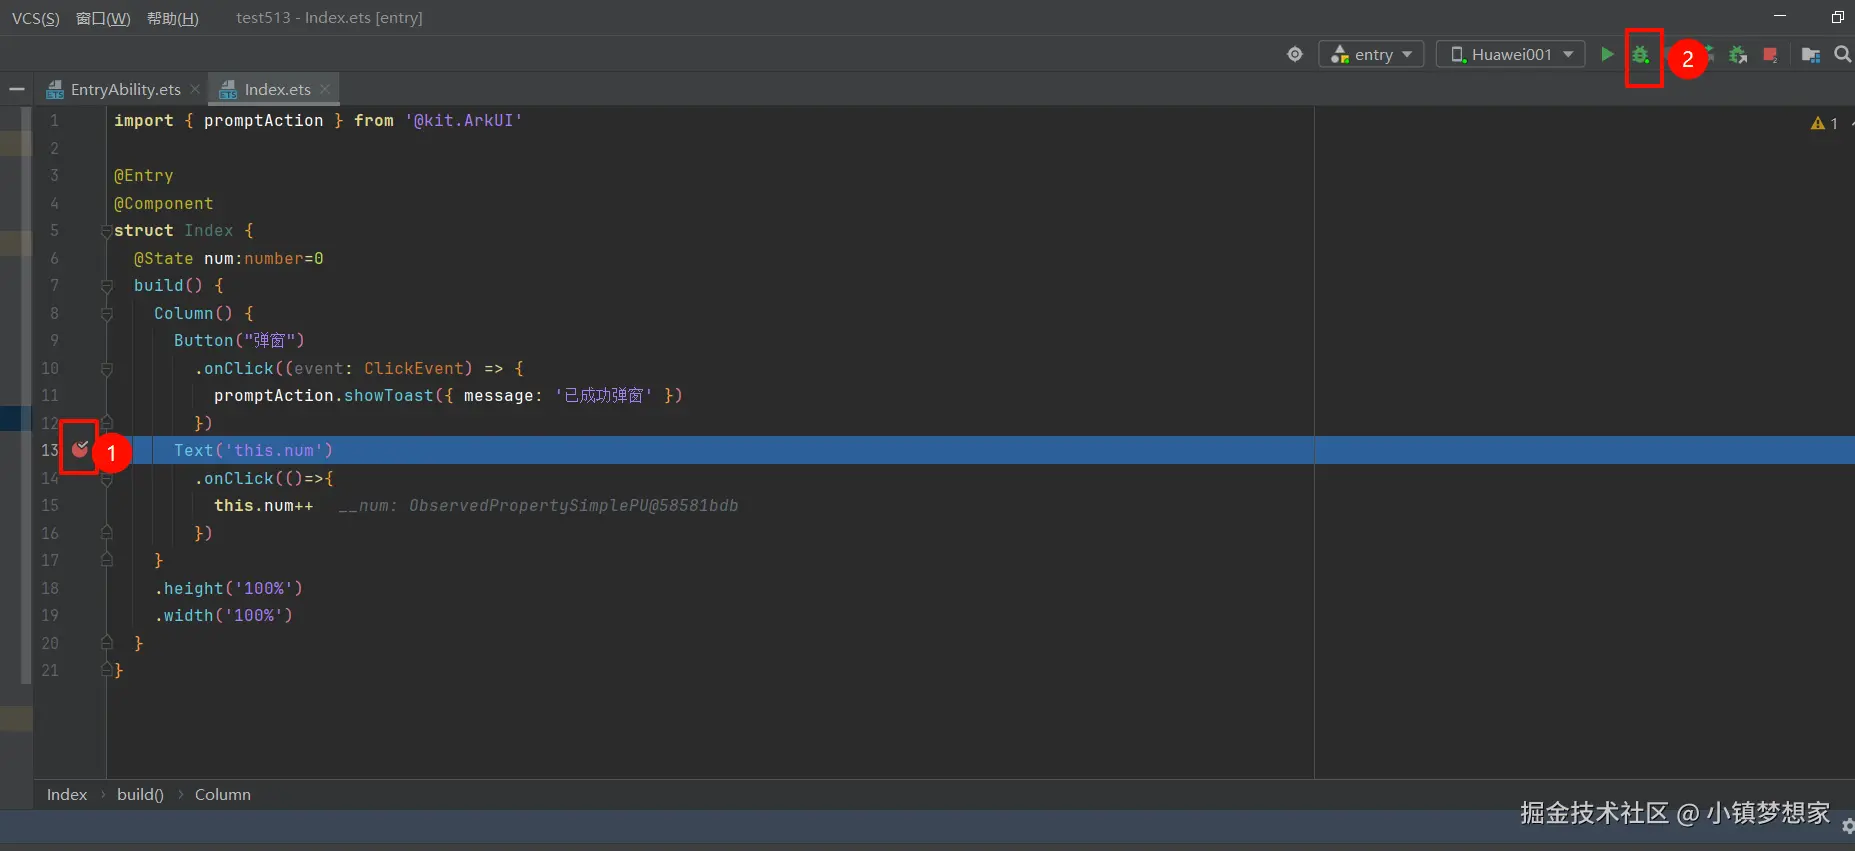
Task: Open the entry module configuration dropdown
Action: point(1371,55)
